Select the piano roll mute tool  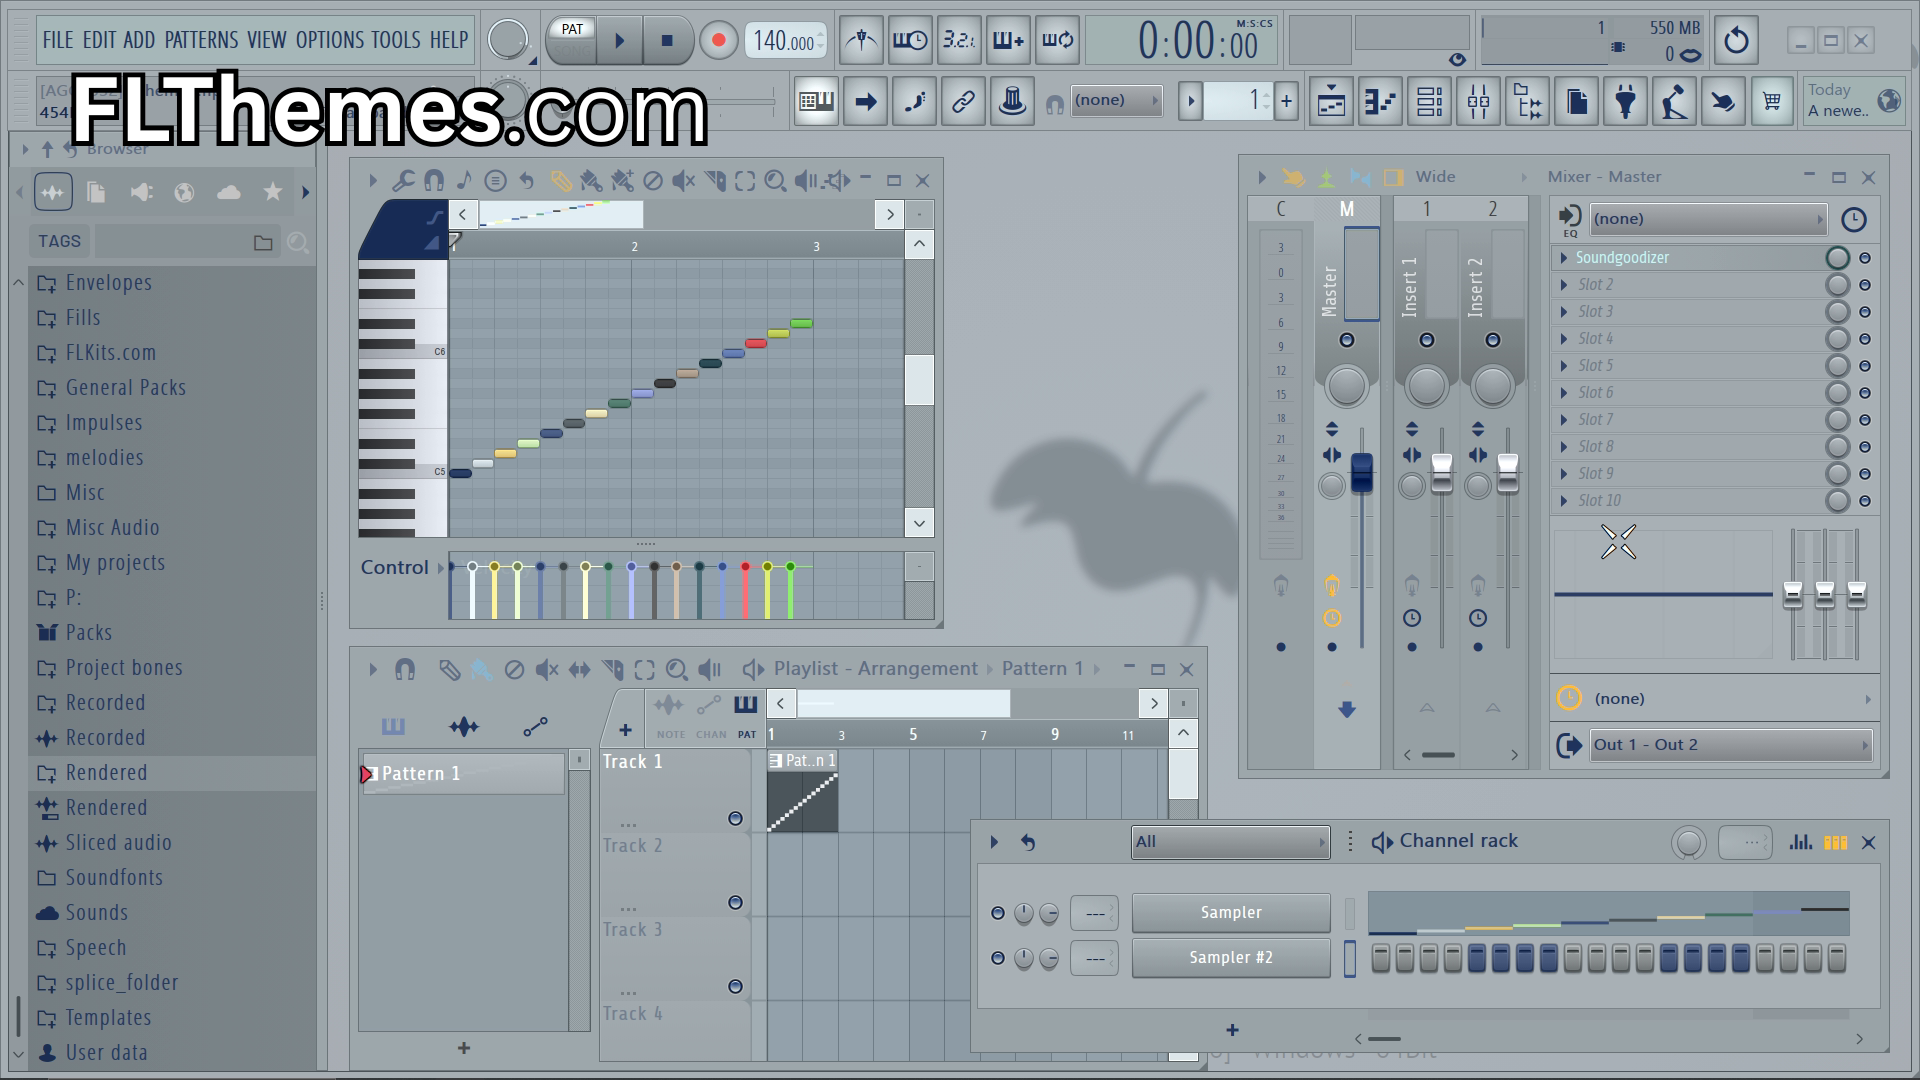point(683,181)
